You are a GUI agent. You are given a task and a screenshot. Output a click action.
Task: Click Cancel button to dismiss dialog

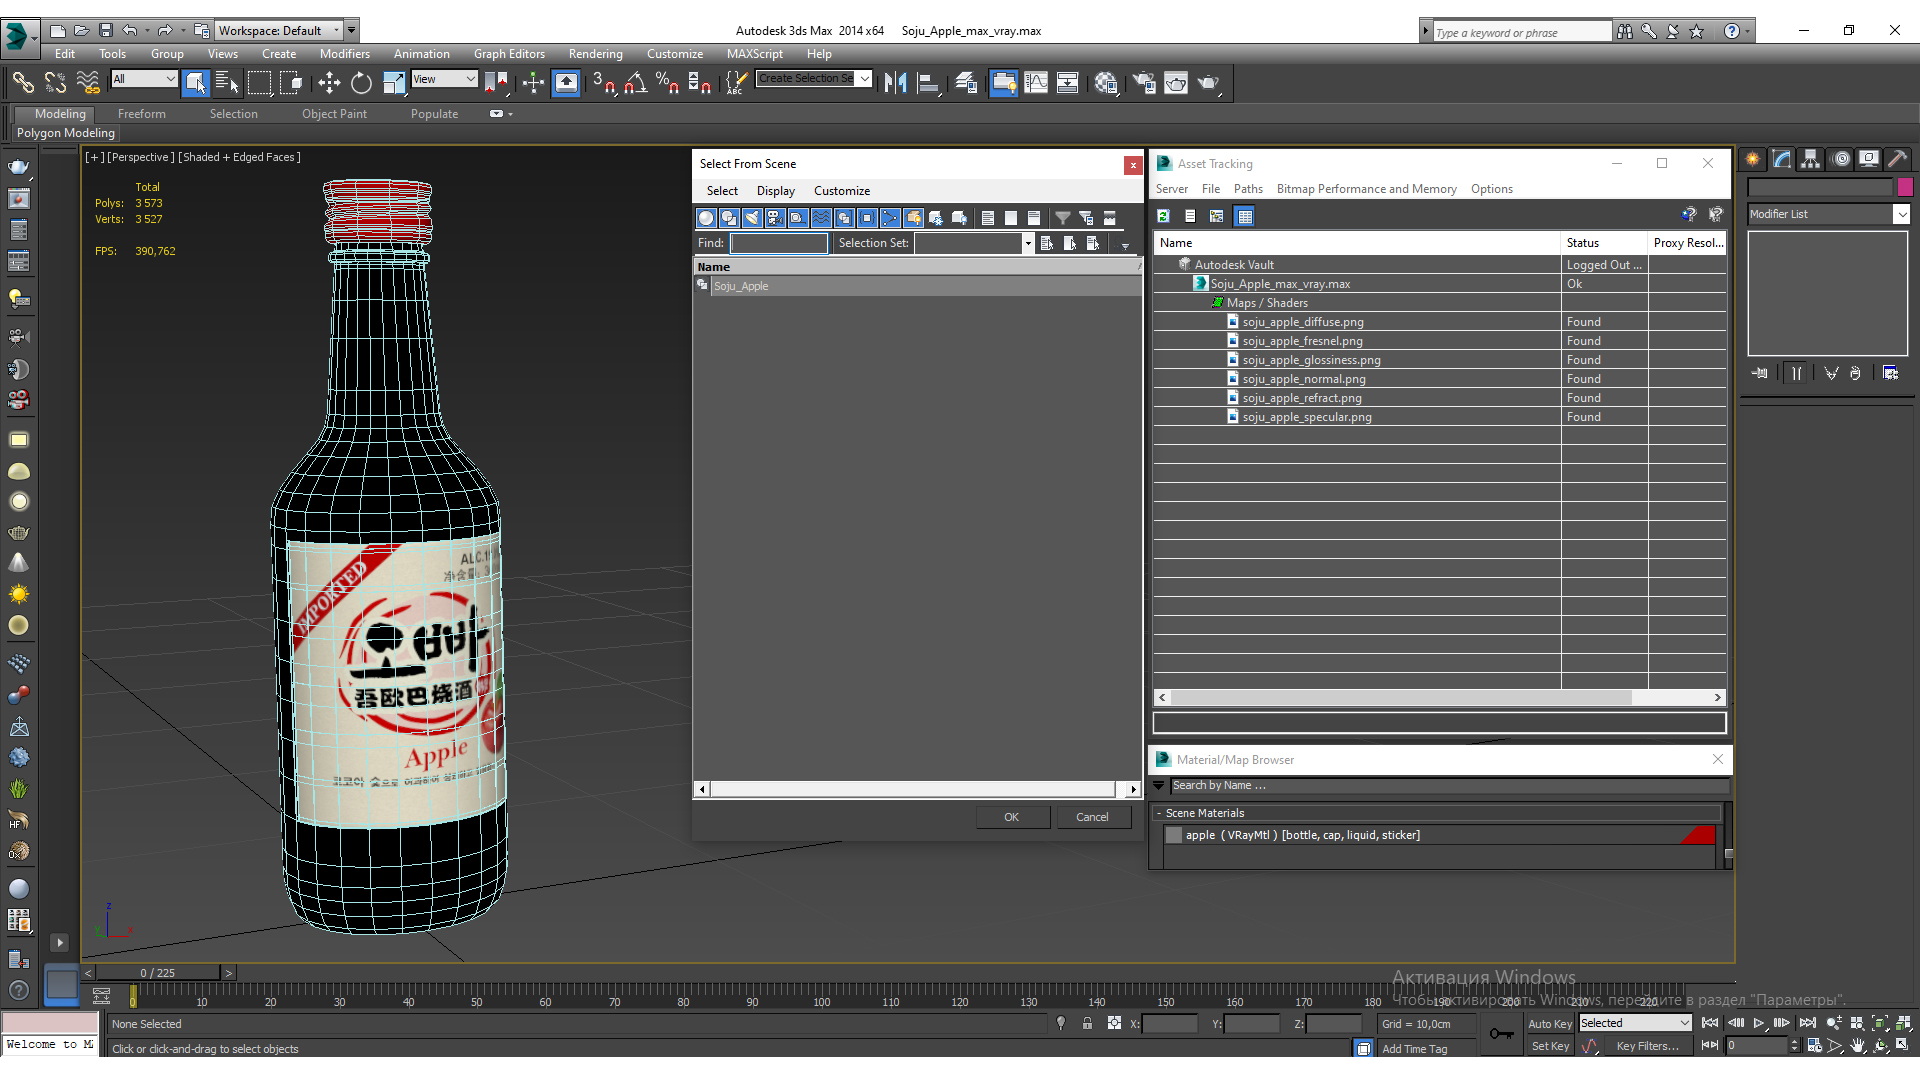pyautogui.click(x=1093, y=816)
